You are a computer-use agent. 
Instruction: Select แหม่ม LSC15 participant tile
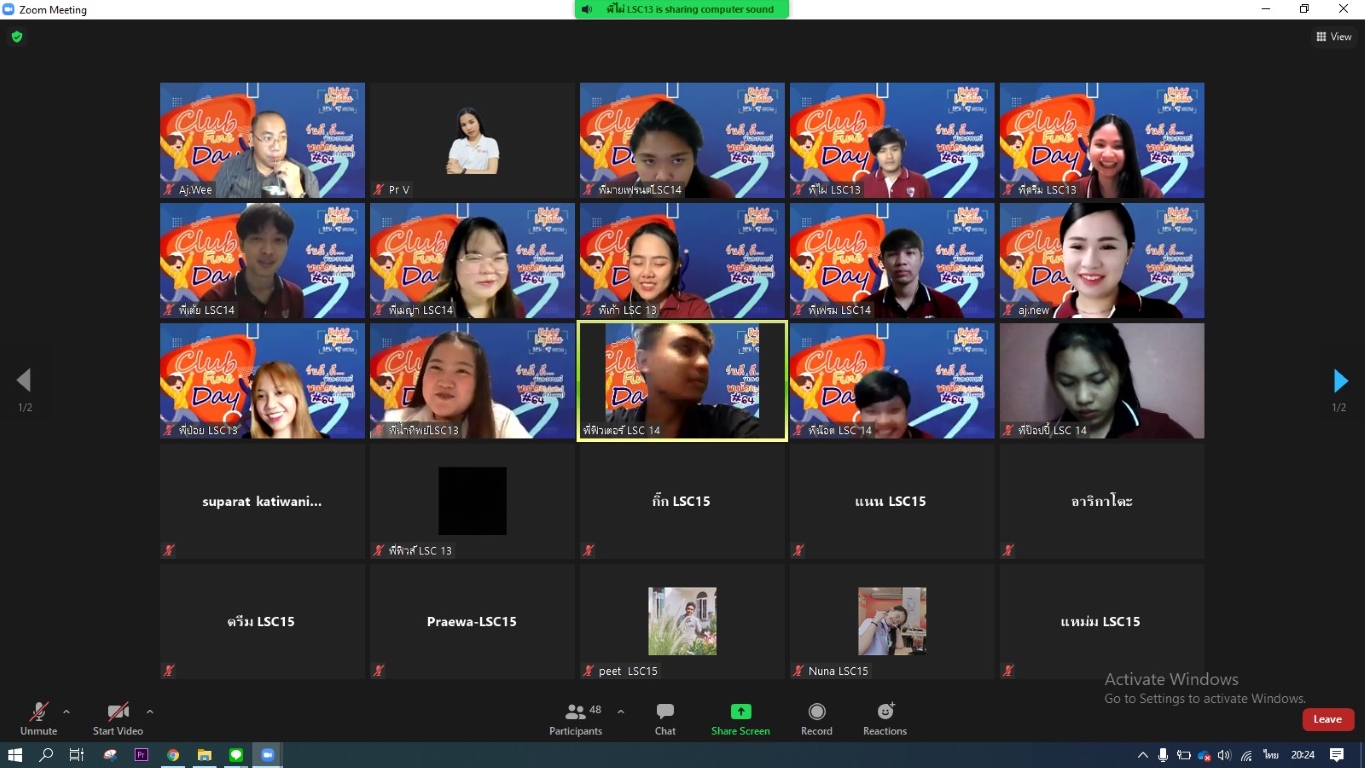click(x=1102, y=621)
